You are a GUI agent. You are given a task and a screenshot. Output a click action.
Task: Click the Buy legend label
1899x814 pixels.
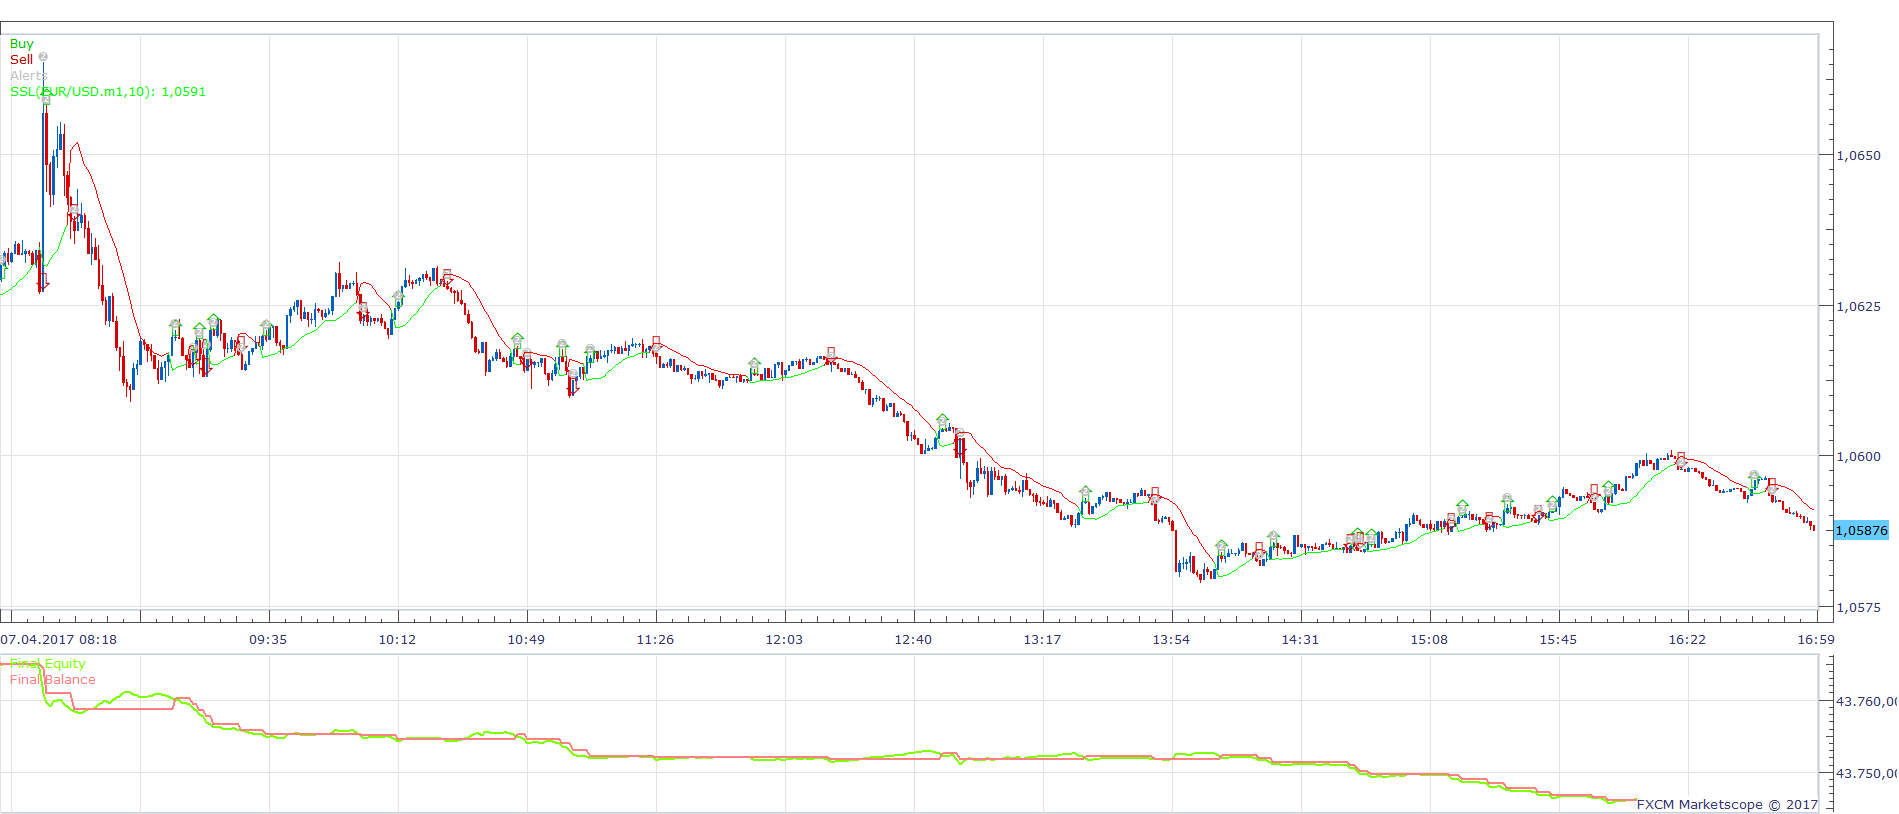(x=21, y=44)
